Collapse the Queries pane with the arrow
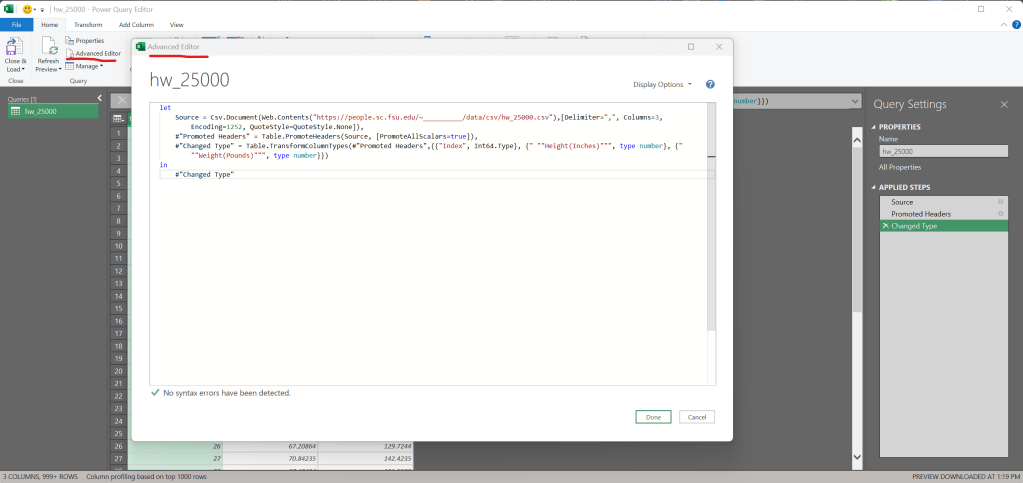The height and width of the screenshot is (483, 1023). click(x=100, y=98)
